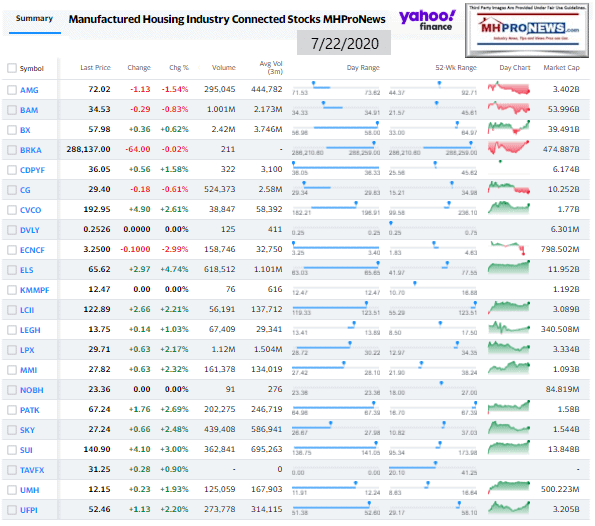Click the Yahoo Finance logo
Viewport: 595px width, 526px height.
[427, 20]
